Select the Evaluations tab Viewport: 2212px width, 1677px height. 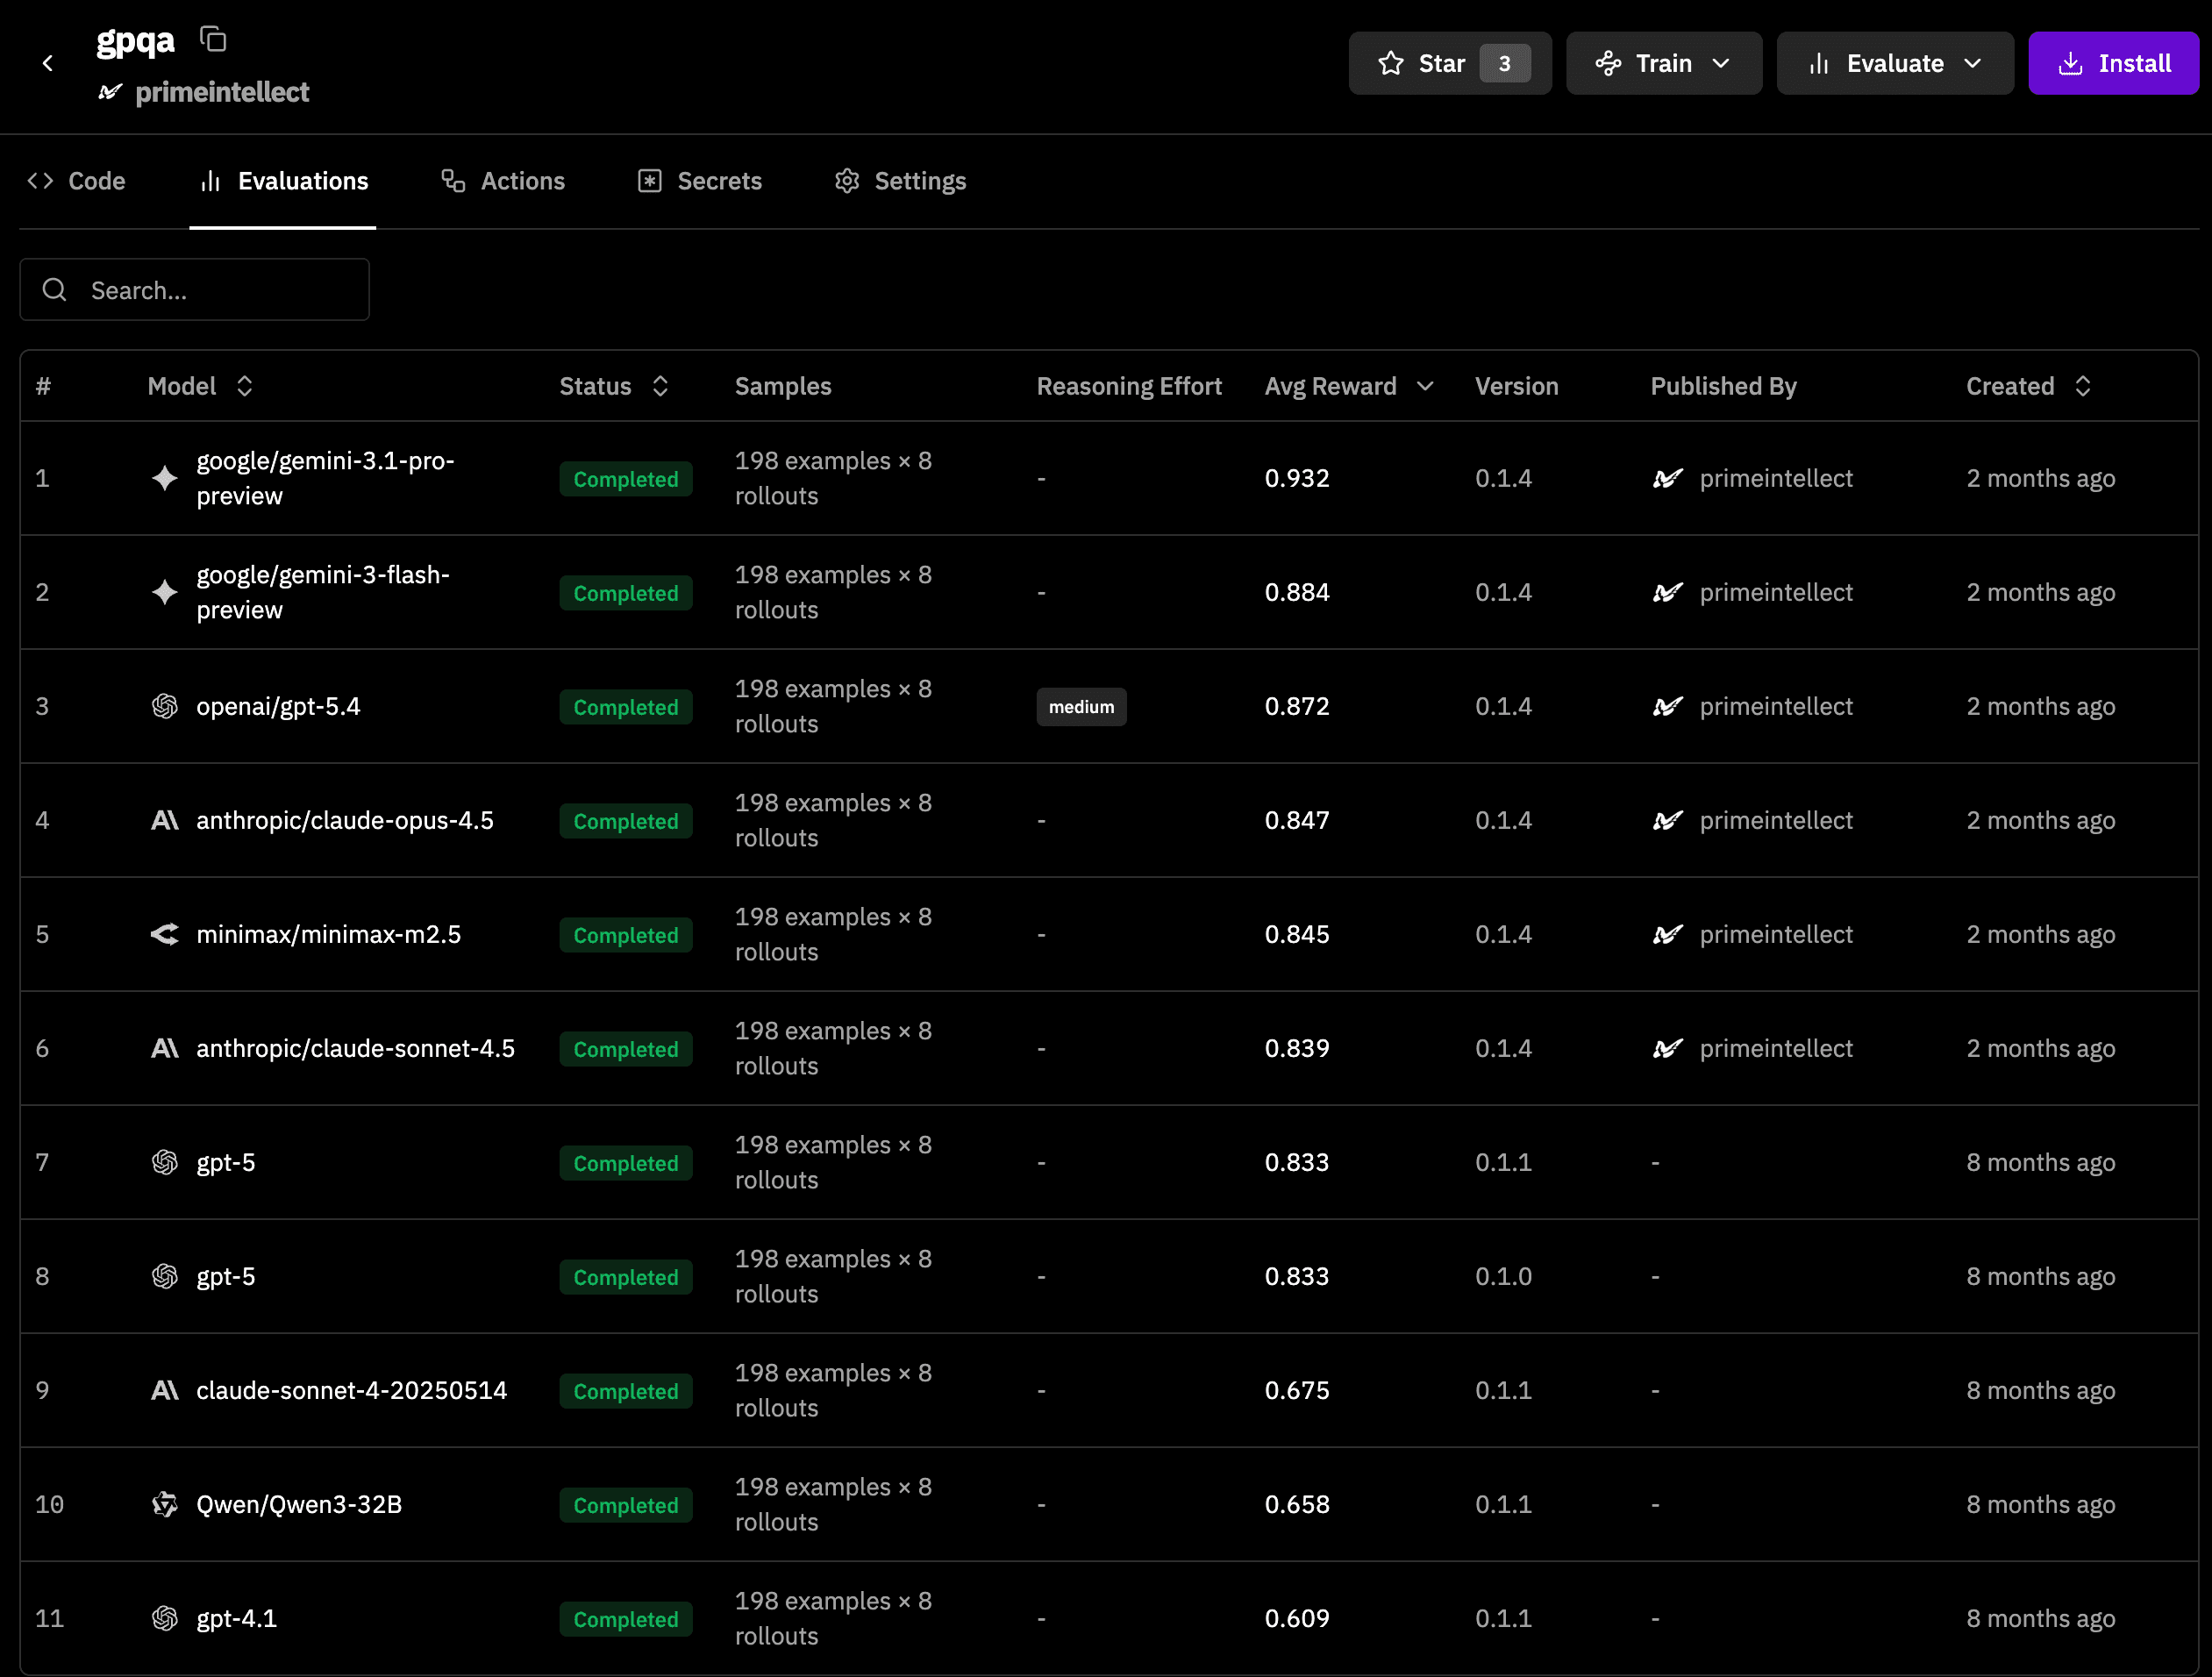point(283,181)
